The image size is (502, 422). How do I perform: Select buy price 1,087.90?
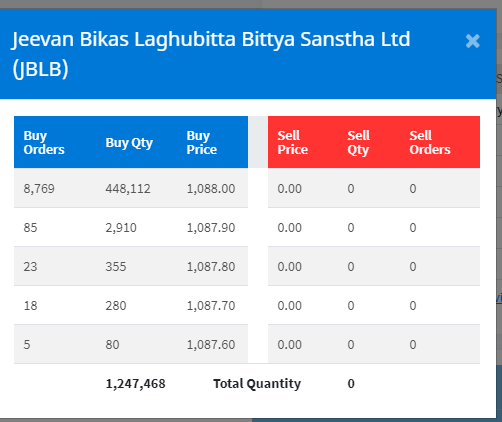click(x=211, y=228)
